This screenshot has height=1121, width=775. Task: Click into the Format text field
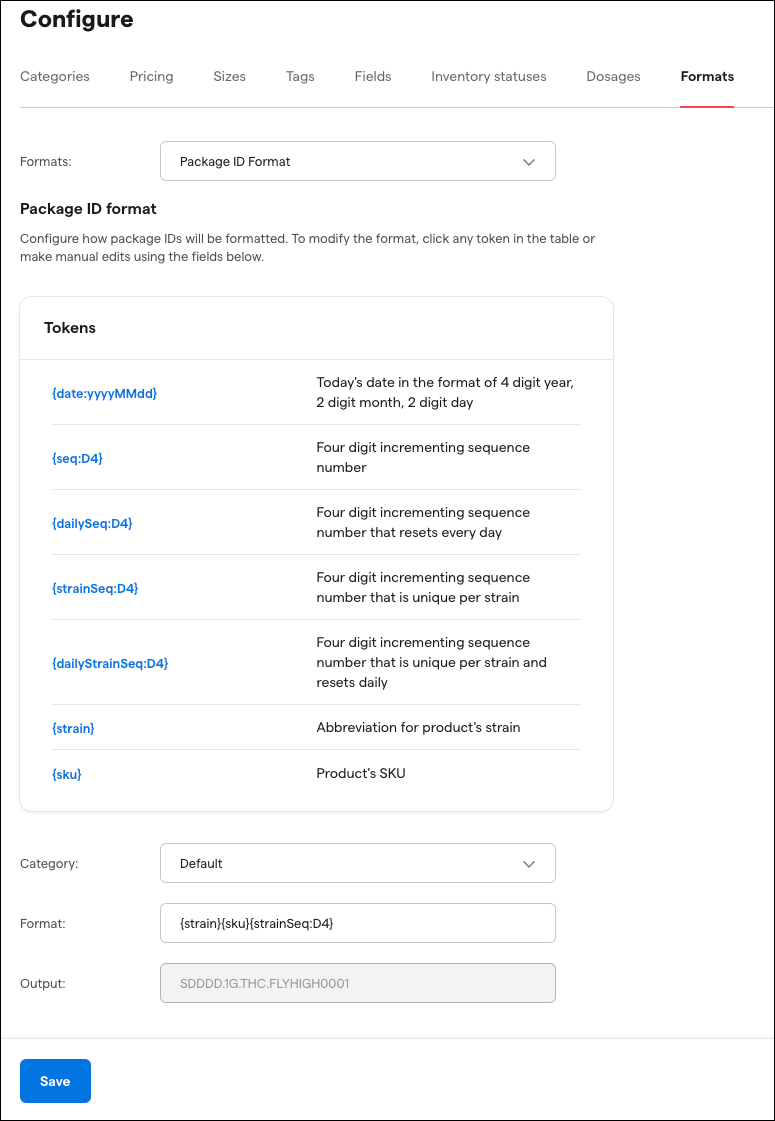click(x=357, y=923)
